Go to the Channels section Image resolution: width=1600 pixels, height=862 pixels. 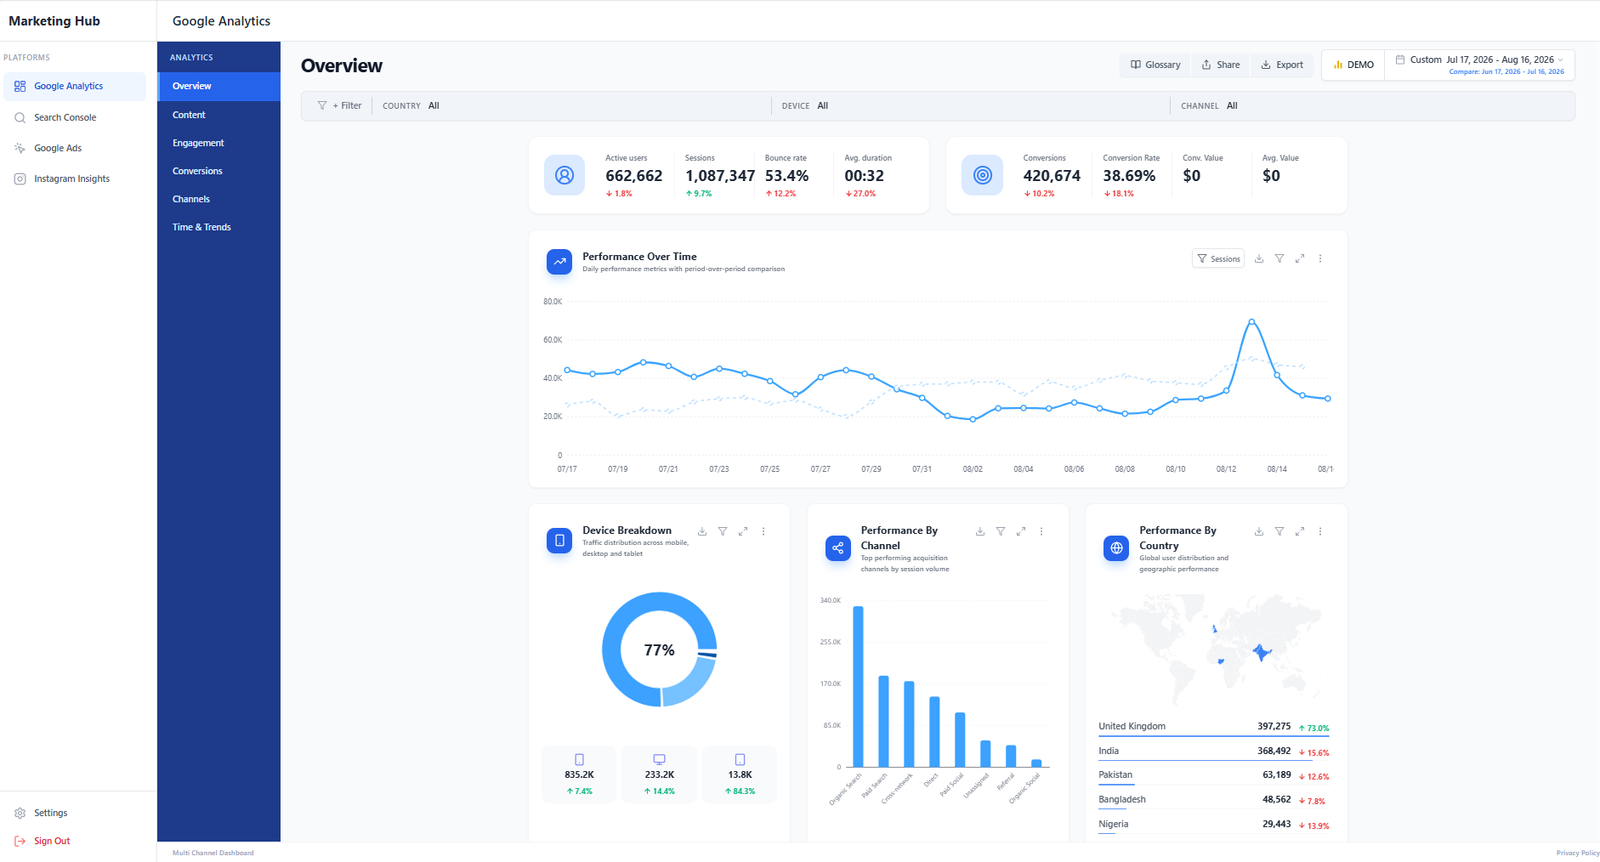click(218, 199)
